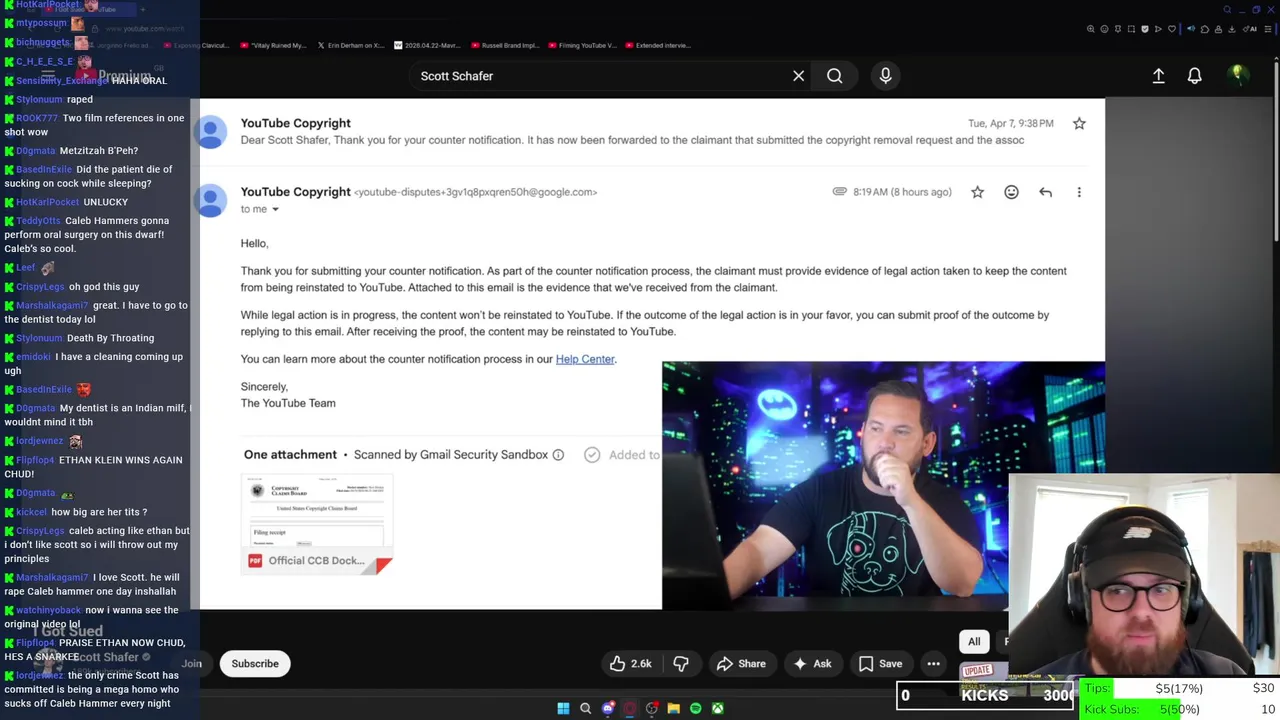The height and width of the screenshot is (720, 1280).
Task: Subscribe to the Scott Shafer channel
Action: coord(255,663)
